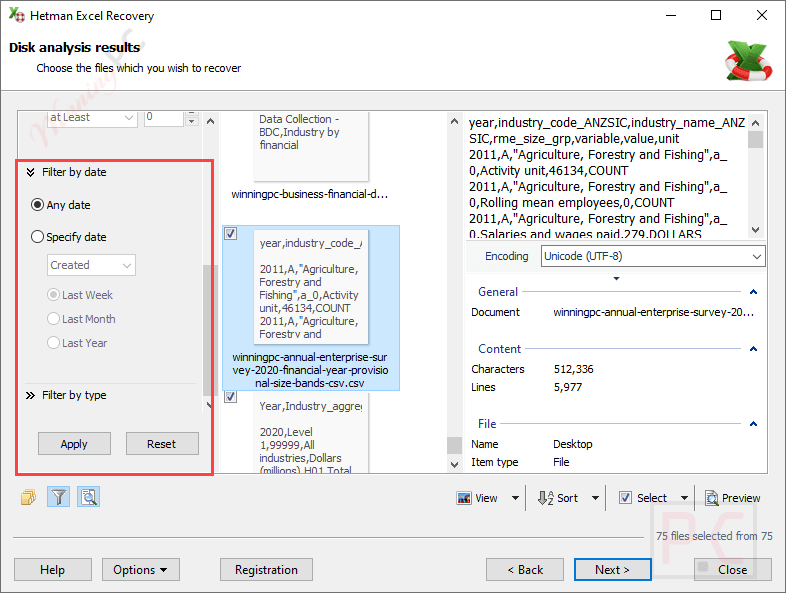Collapse the General section
Image resolution: width=786 pixels, height=593 pixels.
click(753, 292)
